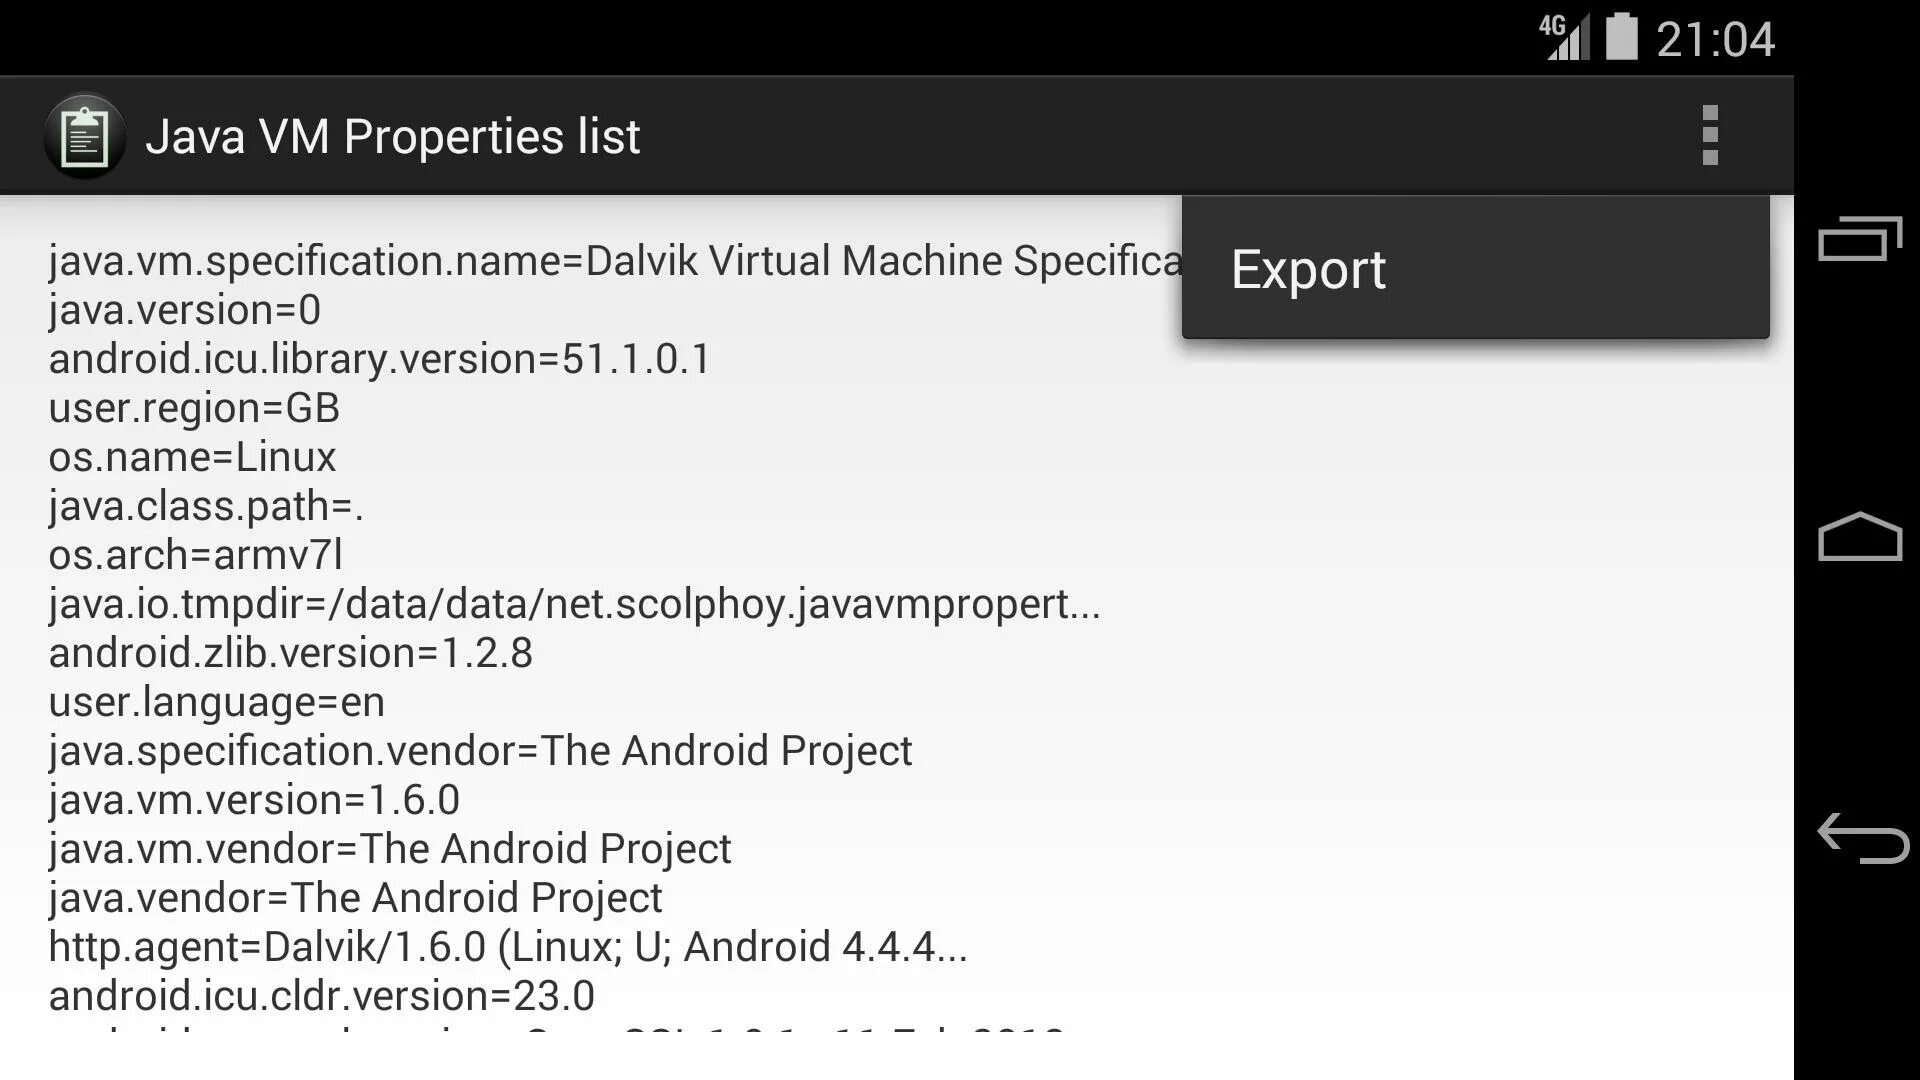
Task: Tap the clipboard app icon
Action: tap(85, 136)
